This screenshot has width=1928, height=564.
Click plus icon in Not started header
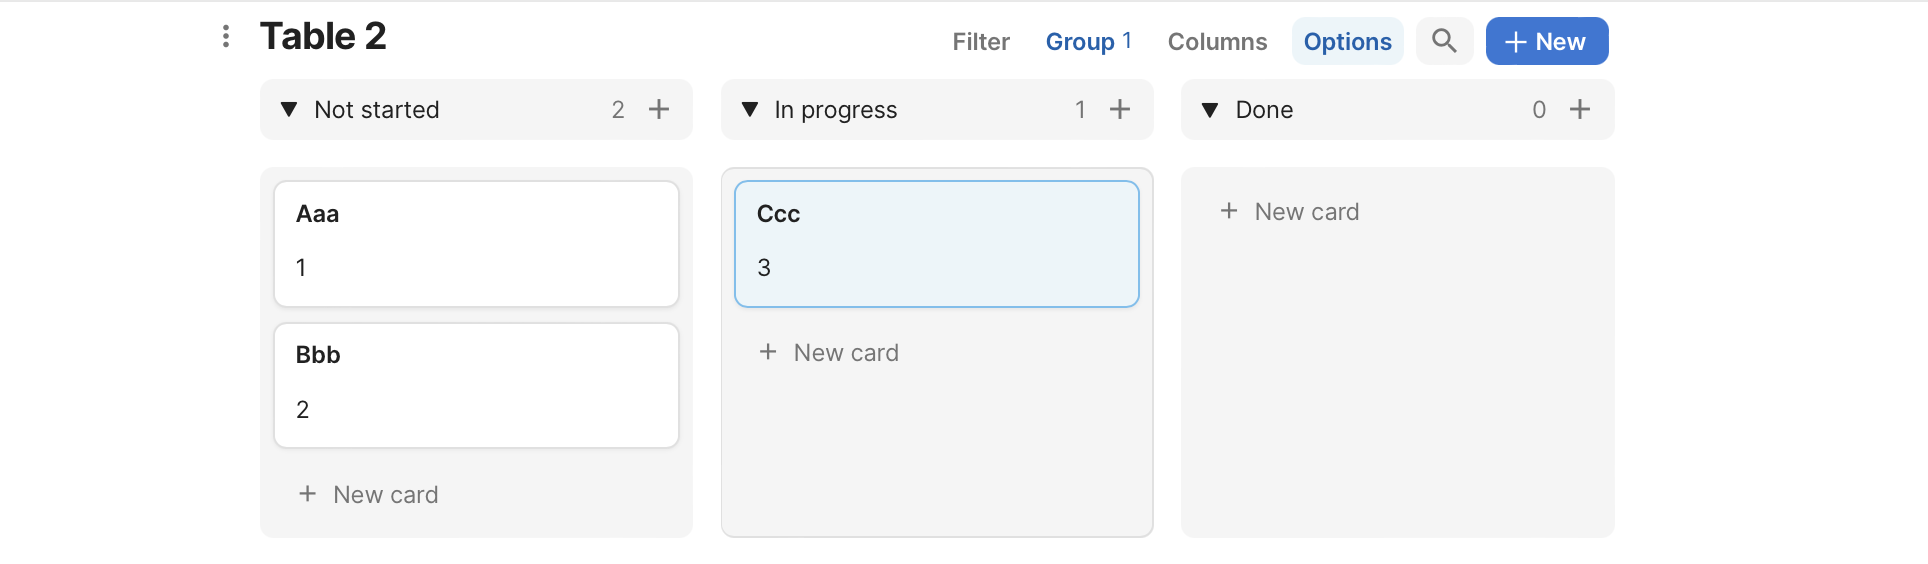click(x=659, y=109)
